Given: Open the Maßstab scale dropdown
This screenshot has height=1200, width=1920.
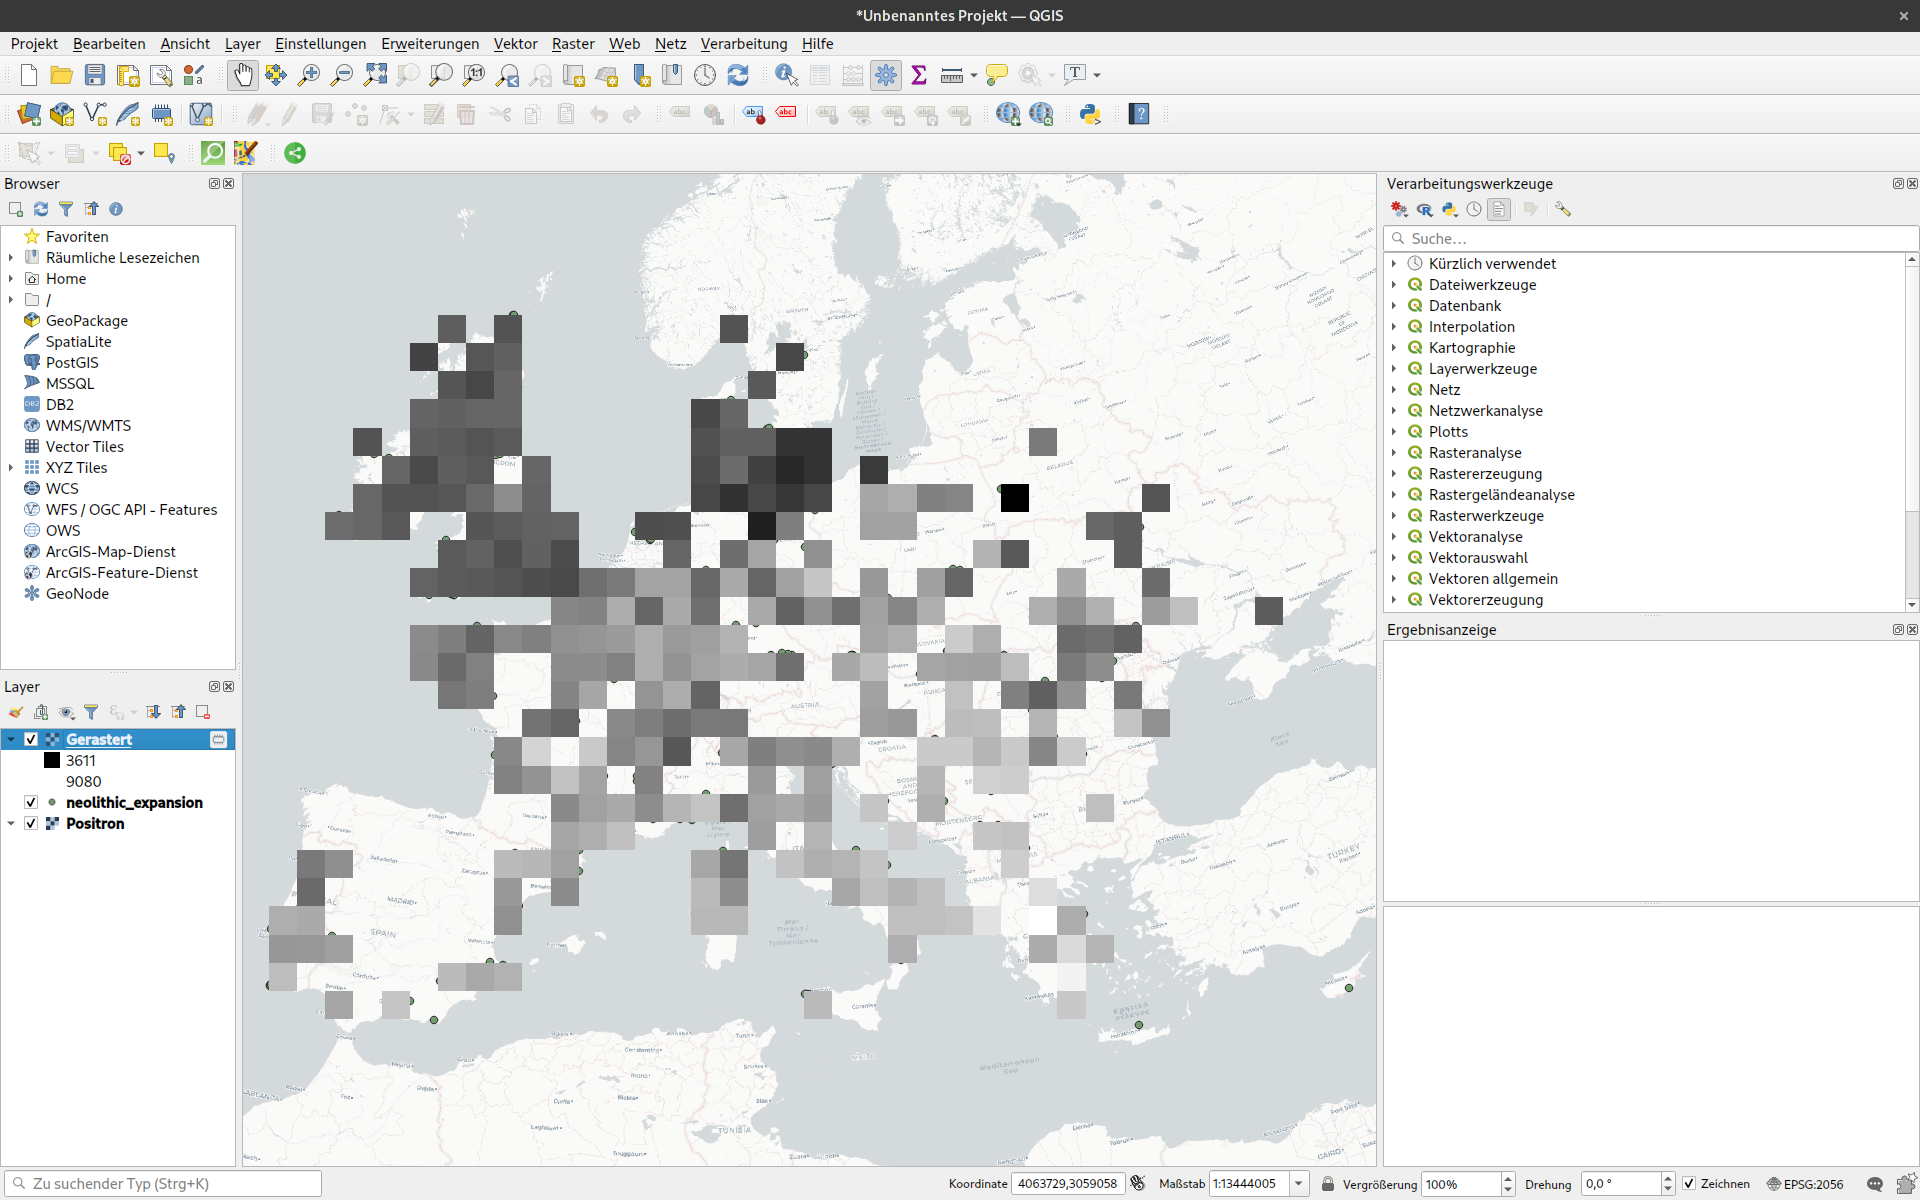Looking at the screenshot, I should [1298, 1184].
